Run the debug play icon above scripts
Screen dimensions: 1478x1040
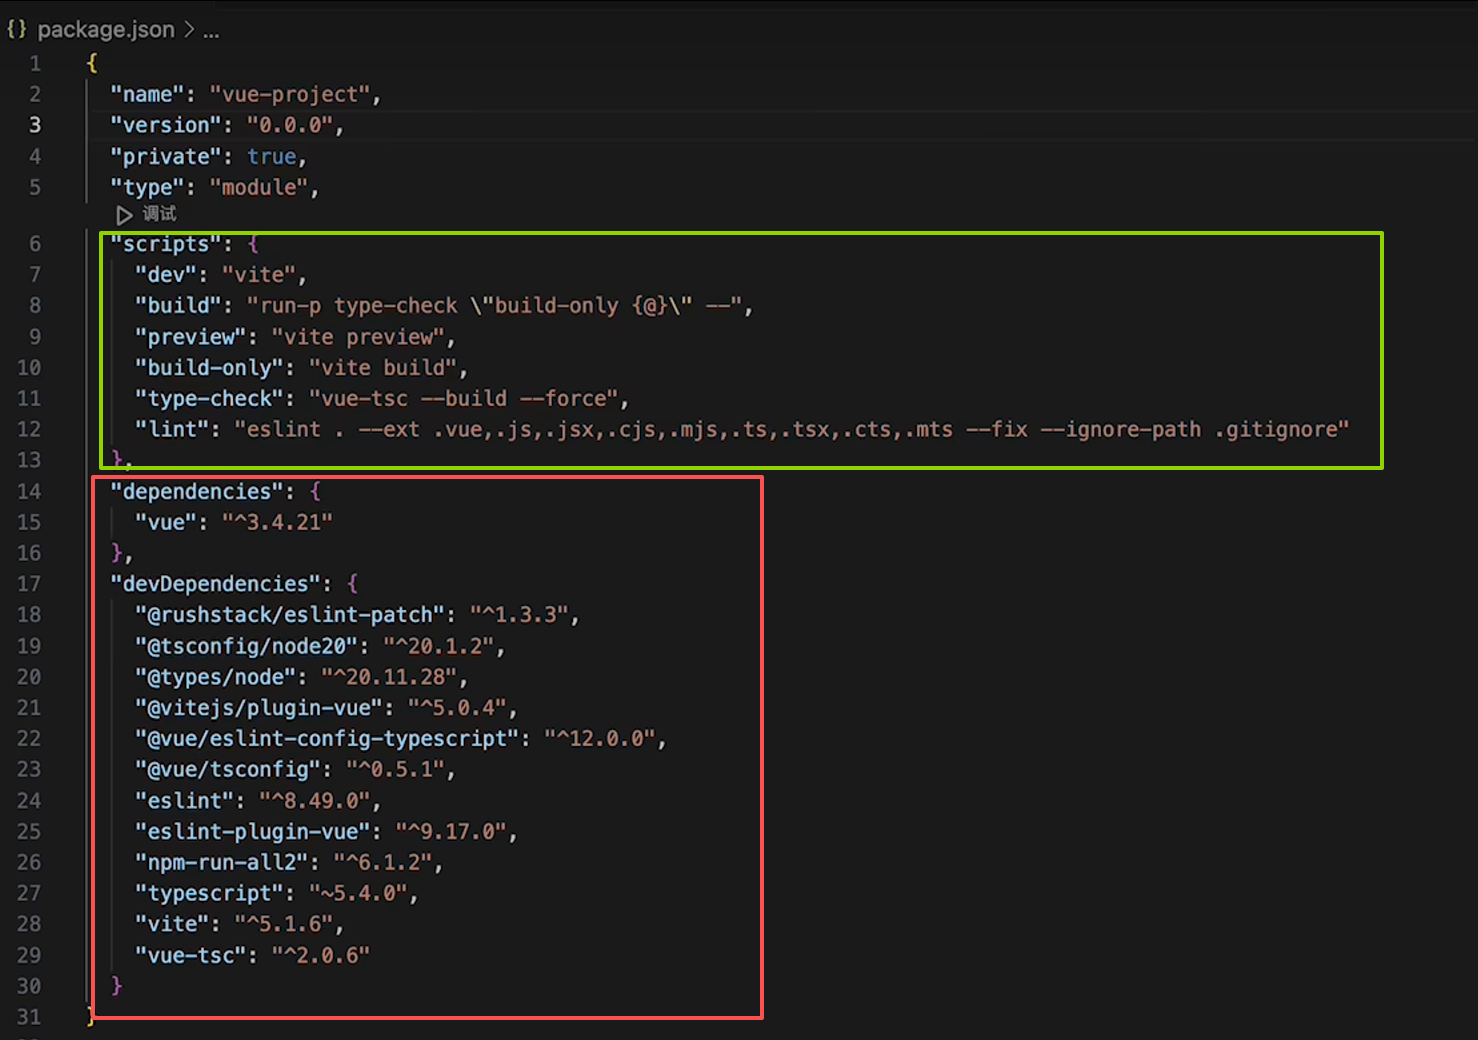pos(124,215)
